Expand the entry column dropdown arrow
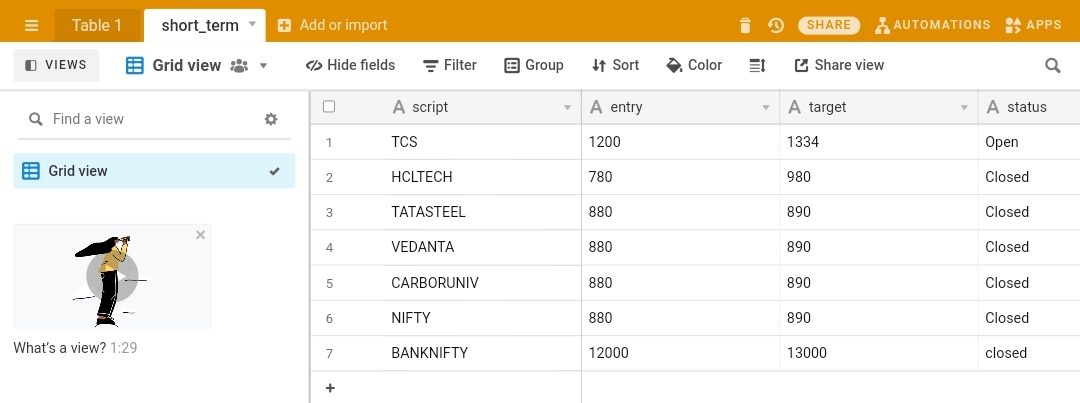1080x403 pixels. (765, 107)
